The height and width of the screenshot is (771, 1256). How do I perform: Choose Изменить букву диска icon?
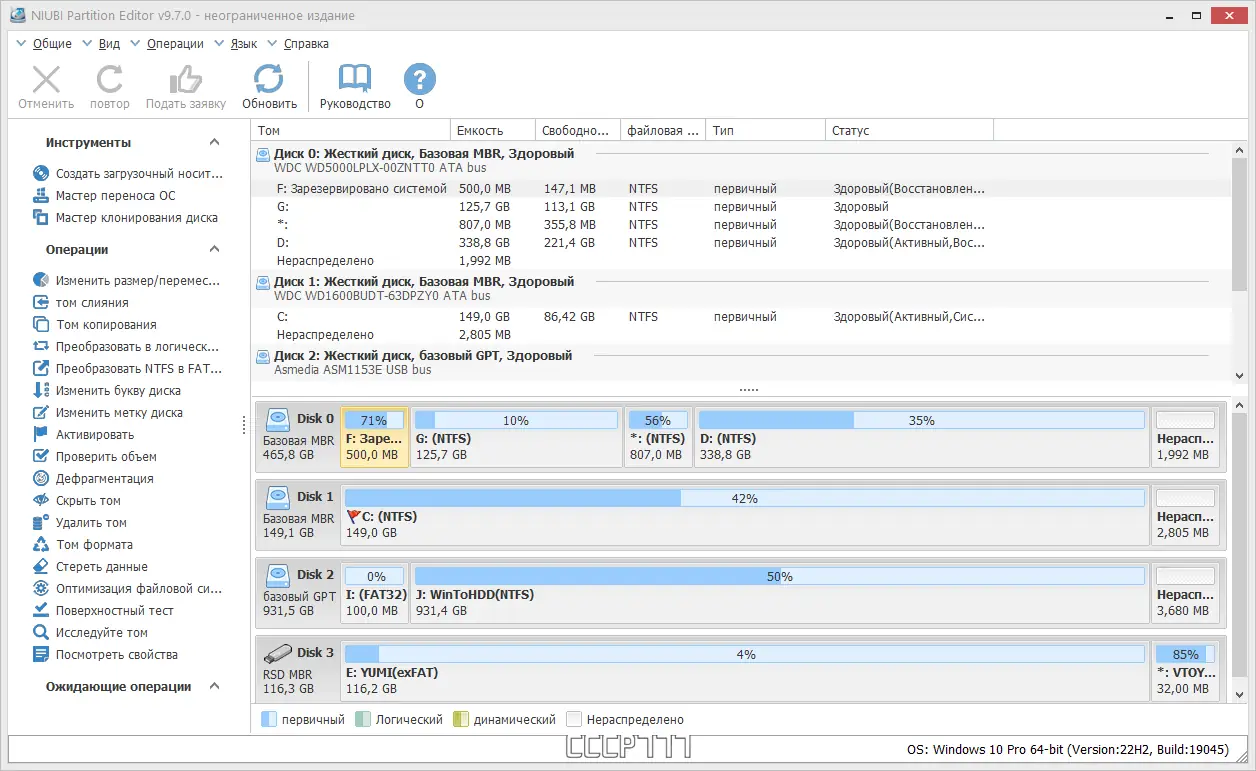[41, 391]
